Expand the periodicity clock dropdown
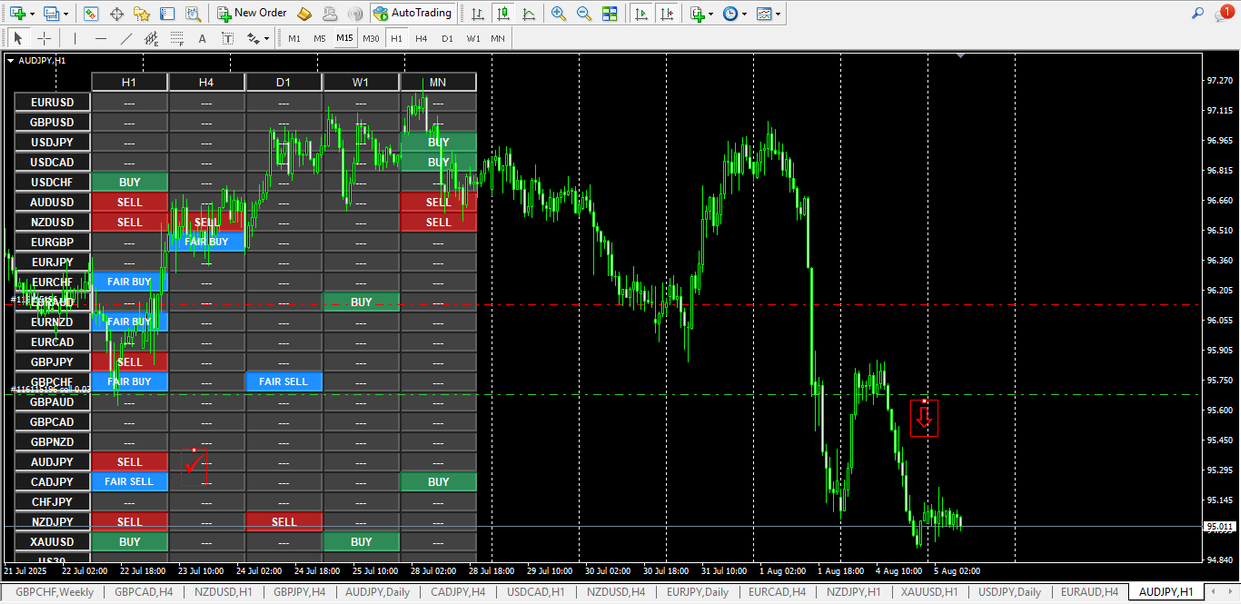 pos(744,14)
